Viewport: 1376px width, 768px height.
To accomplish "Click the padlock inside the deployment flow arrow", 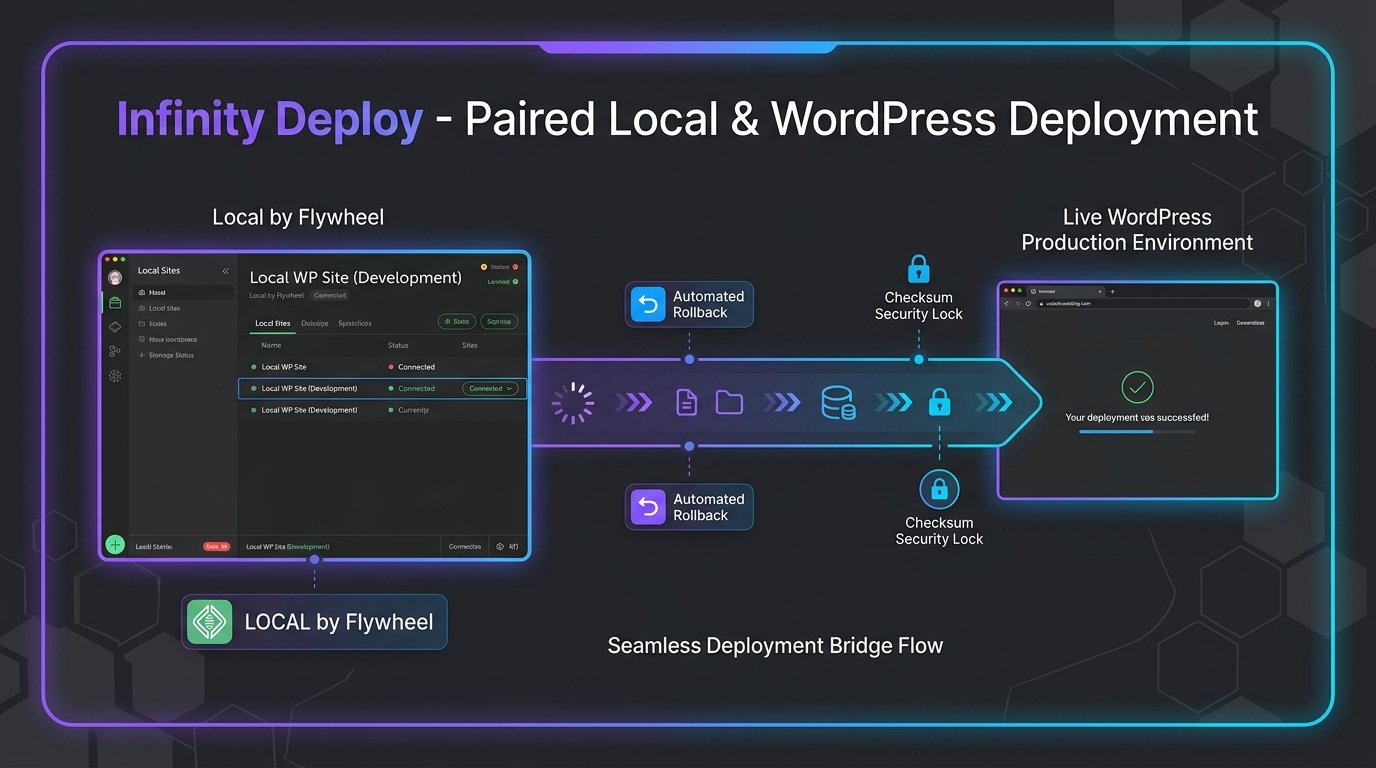I will point(938,402).
